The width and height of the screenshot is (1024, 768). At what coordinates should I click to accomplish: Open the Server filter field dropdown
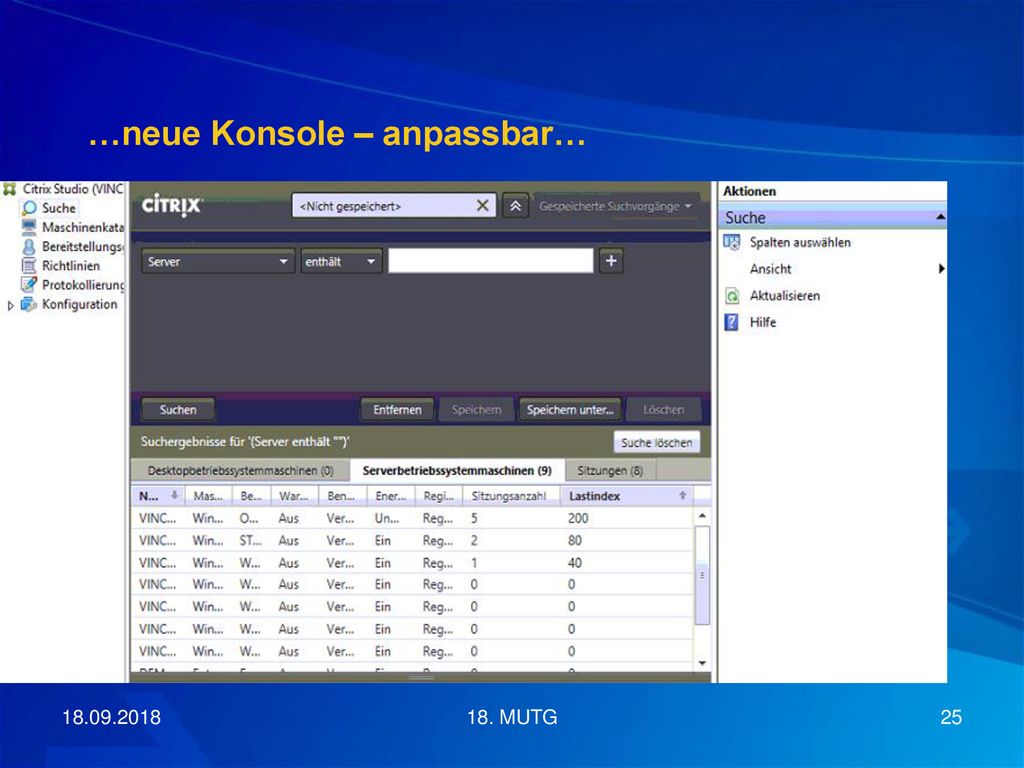pyautogui.click(x=218, y=261)
